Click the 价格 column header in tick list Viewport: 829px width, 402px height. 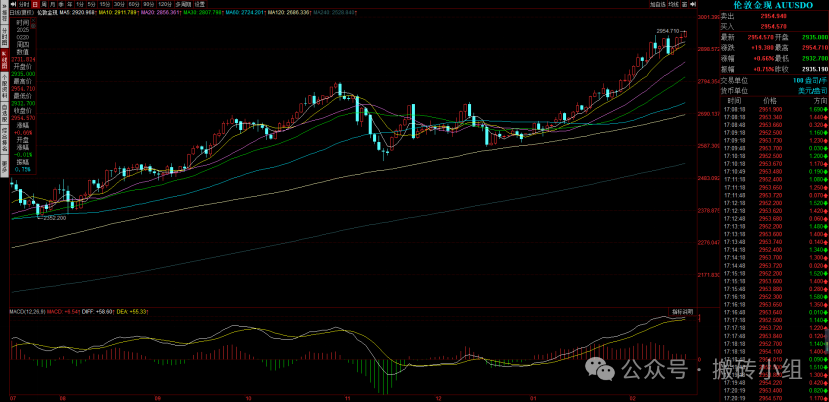pyautogui.click(x=770, y=100)
